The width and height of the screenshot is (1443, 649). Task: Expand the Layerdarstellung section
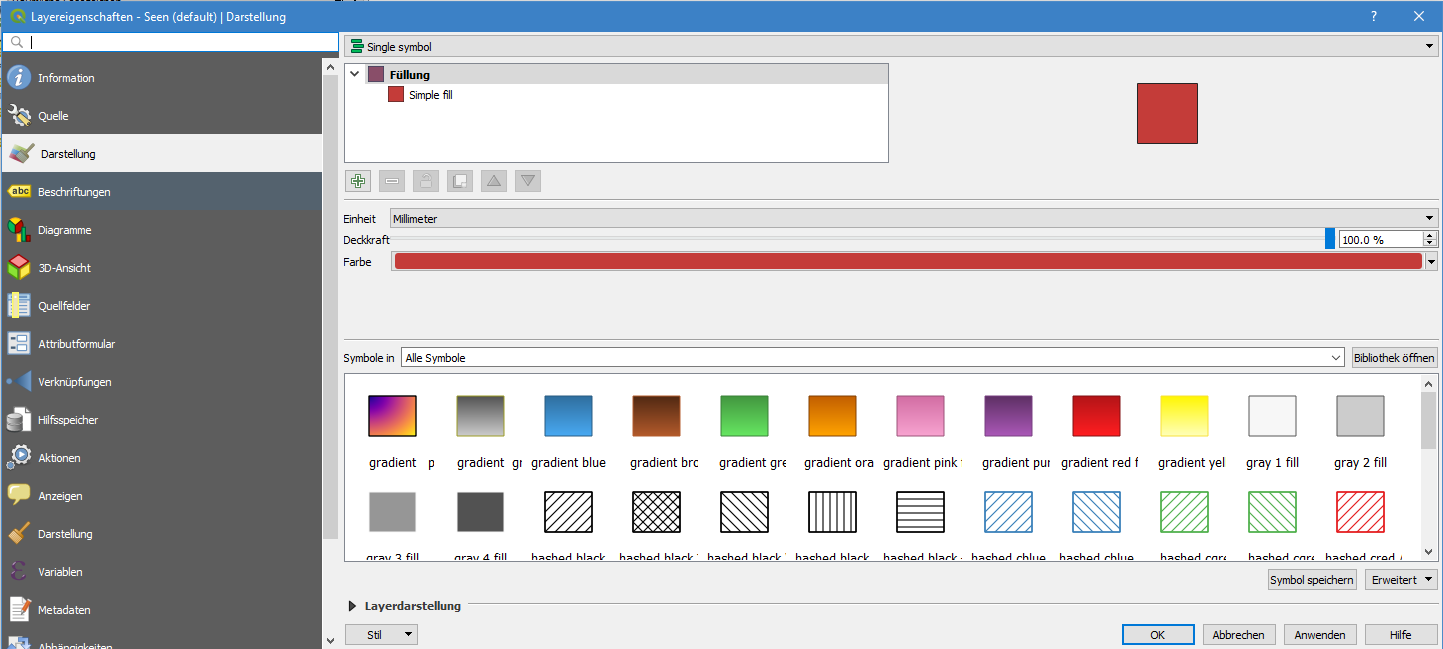click(353, 606)
